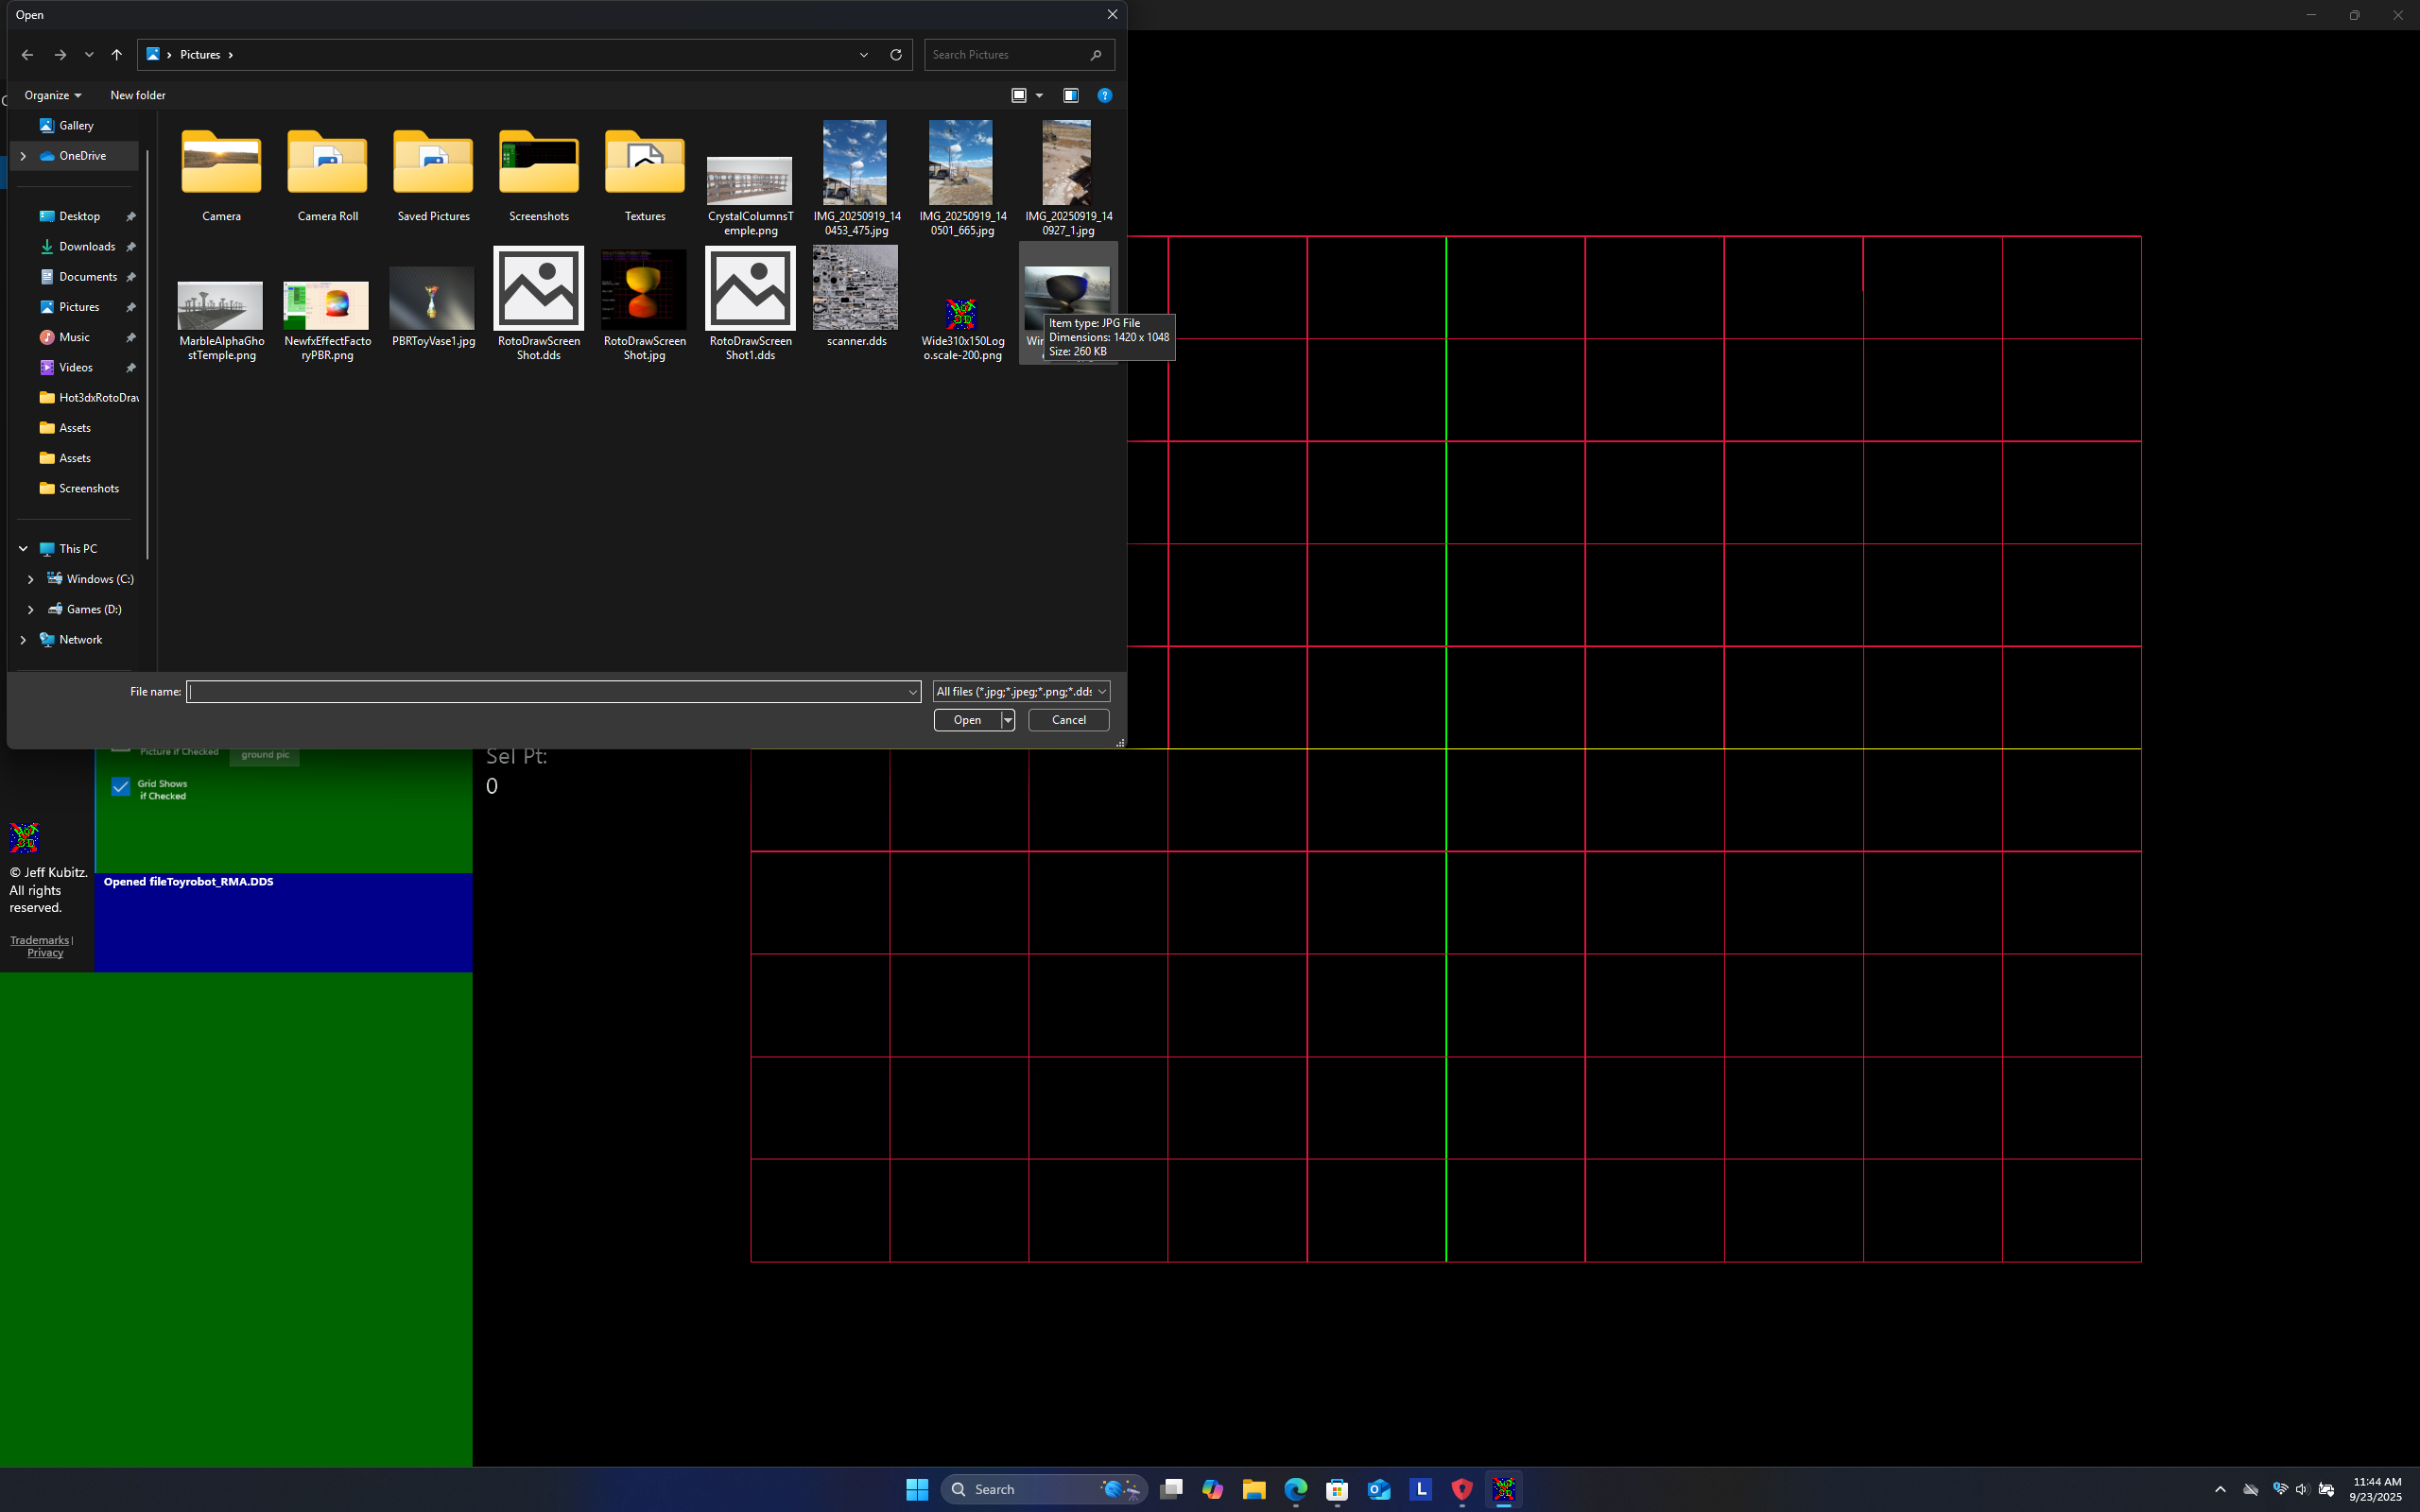Click New folder in toolbar

click(137, 95)
